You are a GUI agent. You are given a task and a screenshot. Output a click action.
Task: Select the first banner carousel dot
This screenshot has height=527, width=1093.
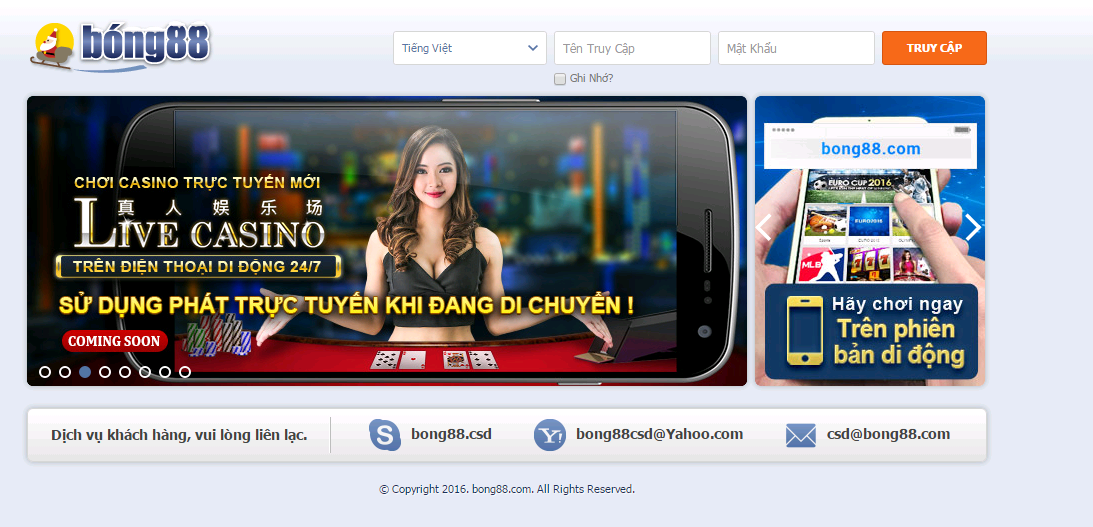(45, 372)
